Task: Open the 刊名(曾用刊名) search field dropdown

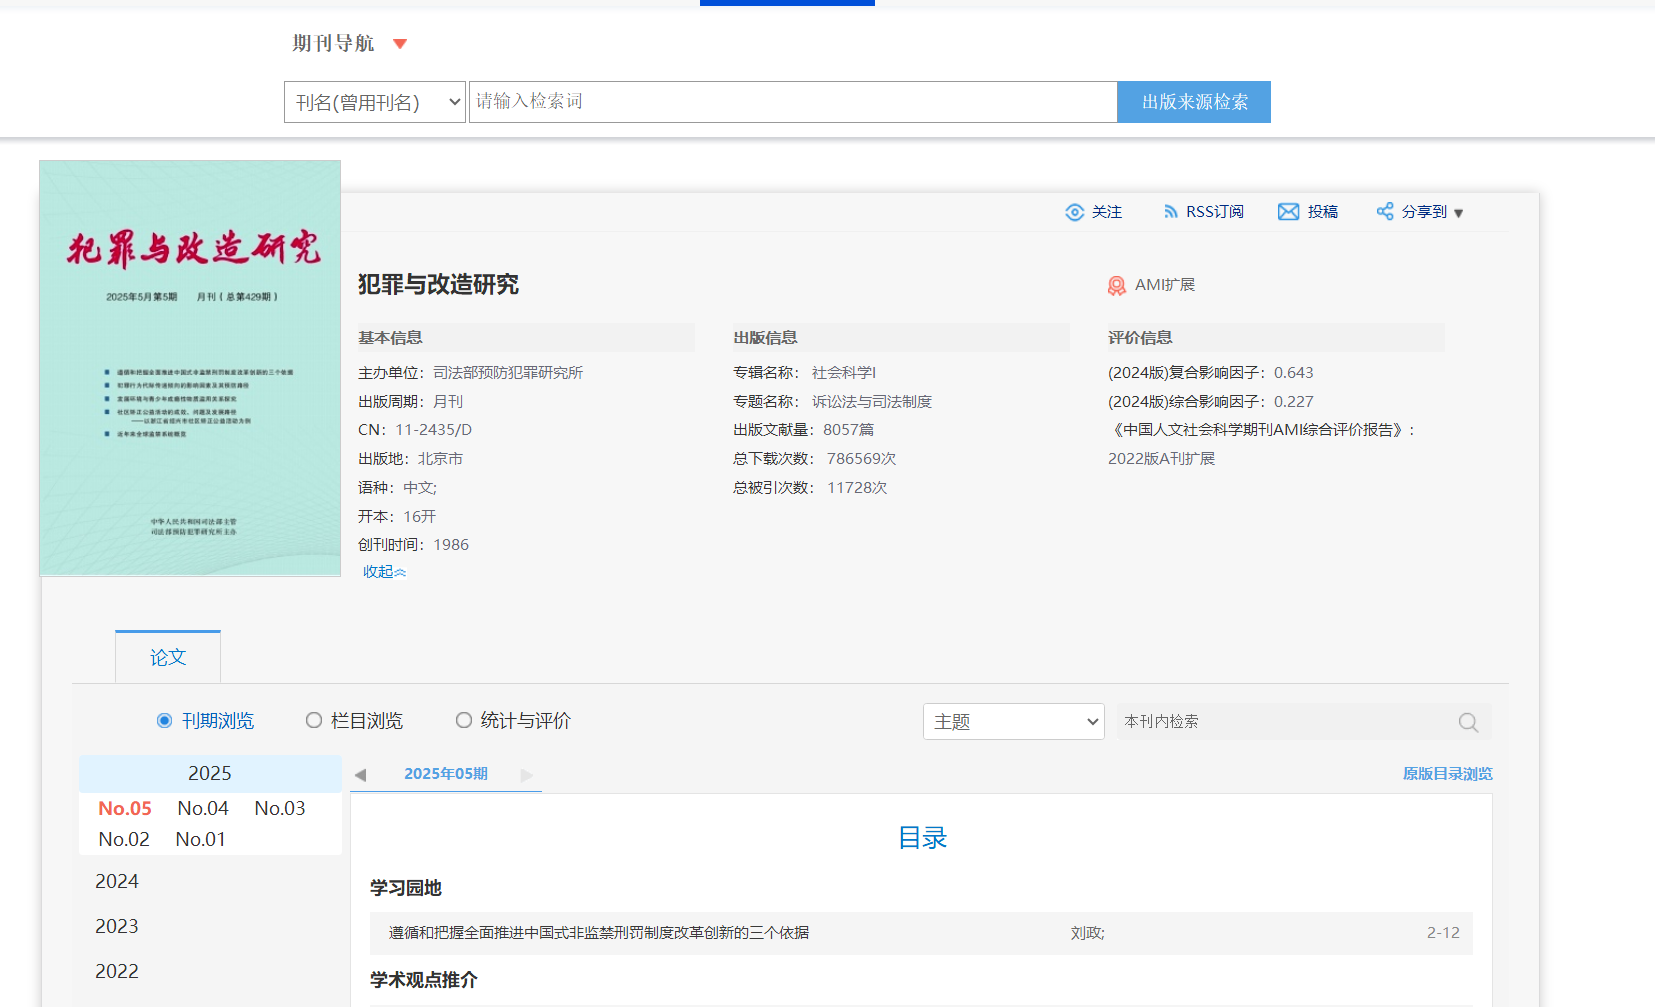Action: (375, 102)
